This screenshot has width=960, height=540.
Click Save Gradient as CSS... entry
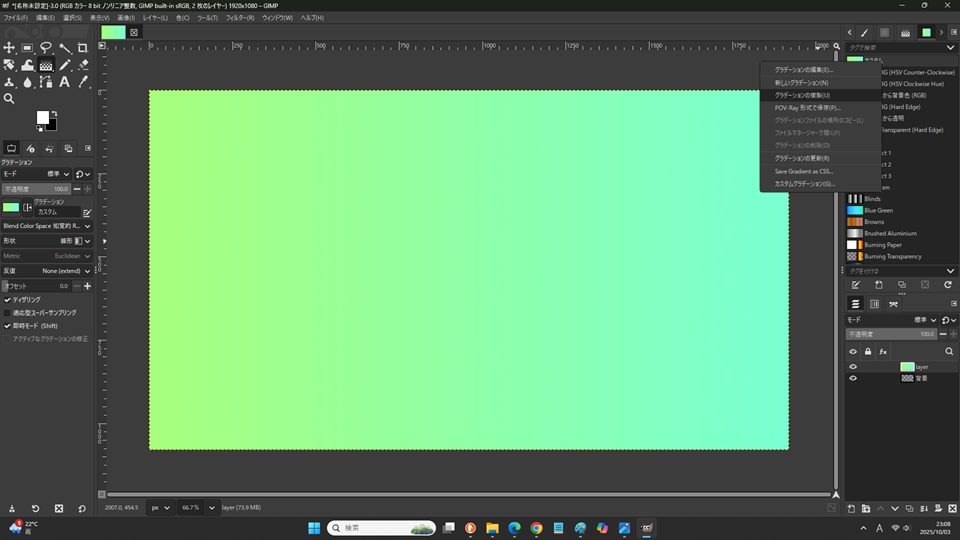(803, 171)
